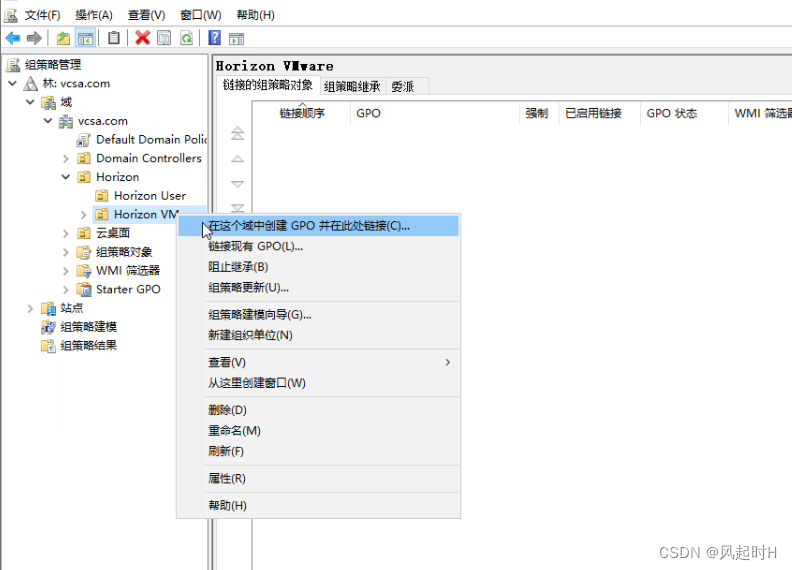
Task: Open the 查看(V) menu in menu bar
Action: click(x=146, y=15)
